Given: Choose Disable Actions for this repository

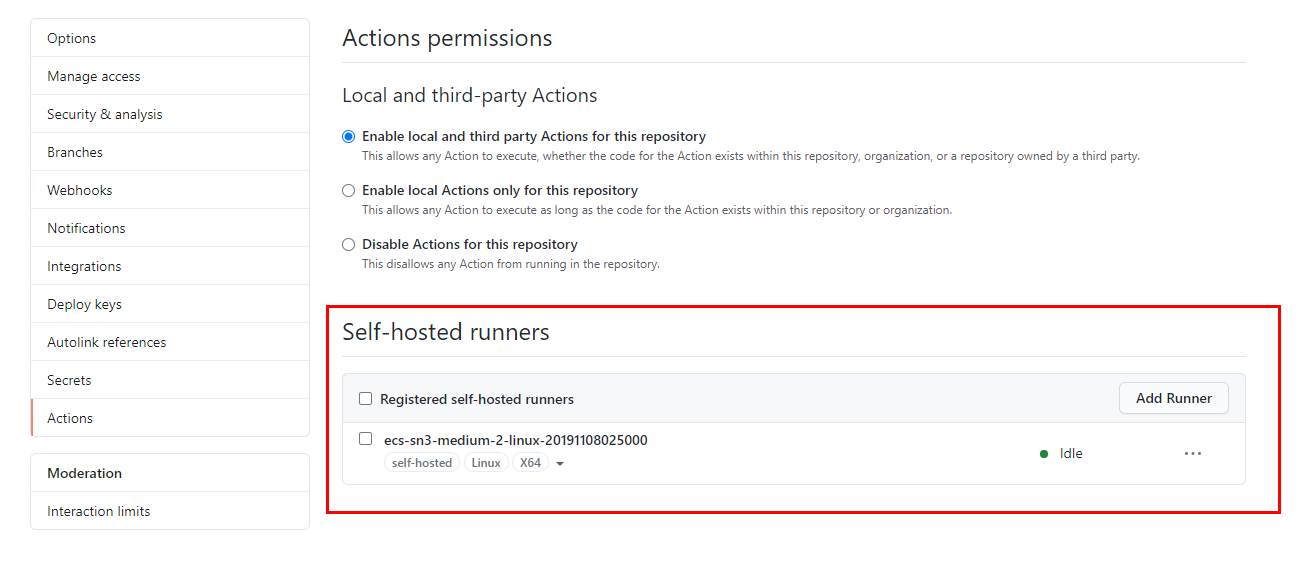Looking at the screenshot, I should (348, 244).
